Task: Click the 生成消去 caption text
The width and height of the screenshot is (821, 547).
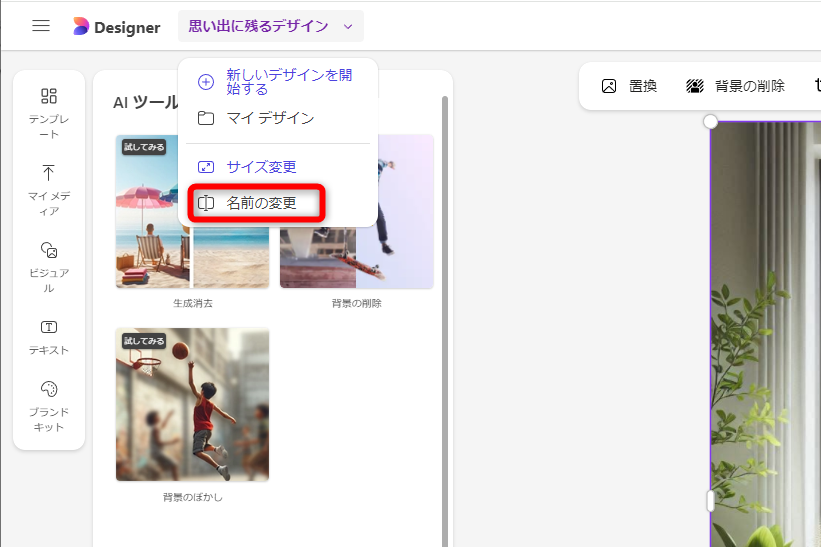Action: tap(193, 303)
